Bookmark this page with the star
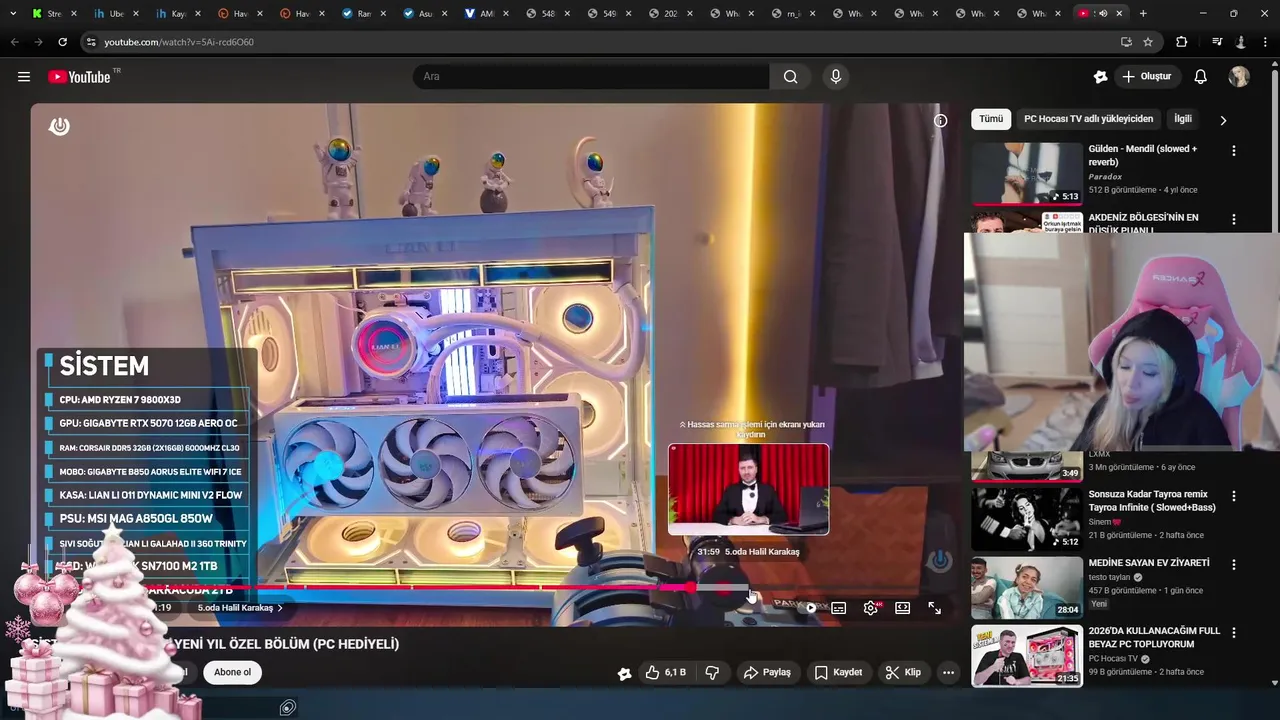1280x720 pixels. [1148, 42]
